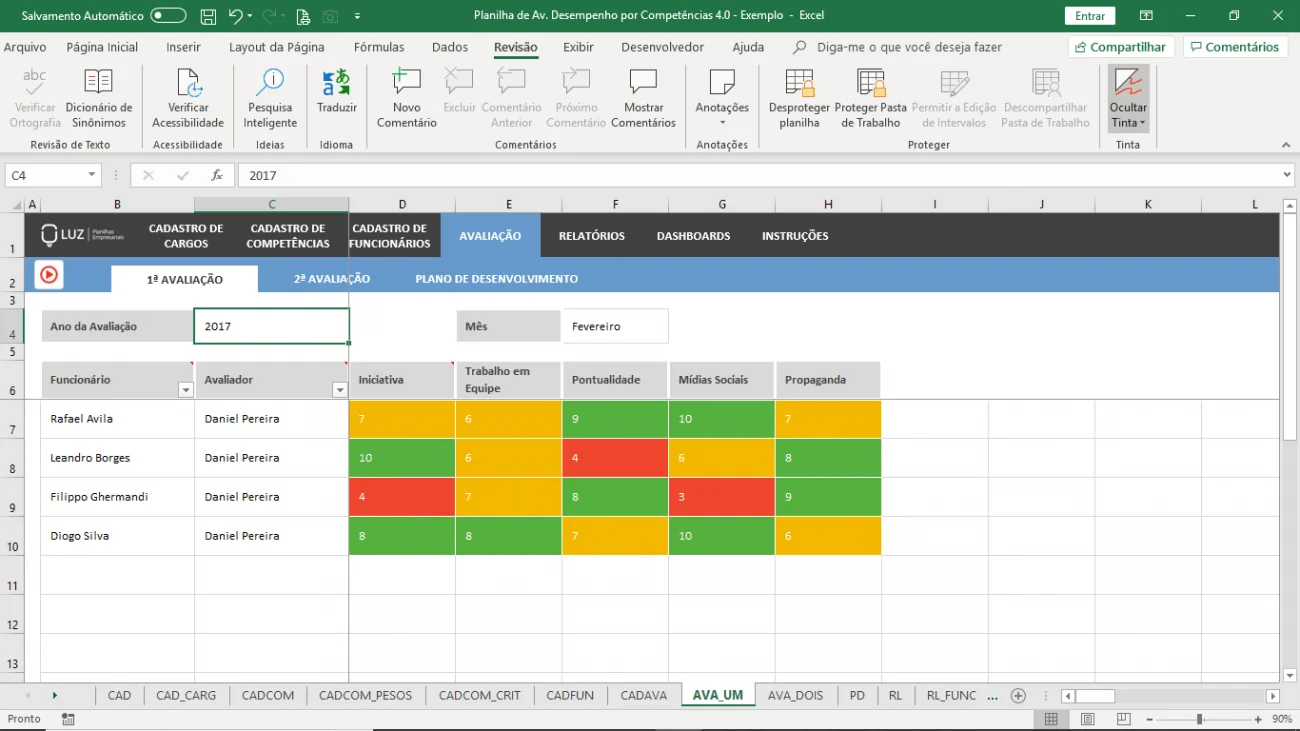Switch to the AVA_DOIS sheet tab
This screenshot has height=731, width=1300.
coord(796,695)
